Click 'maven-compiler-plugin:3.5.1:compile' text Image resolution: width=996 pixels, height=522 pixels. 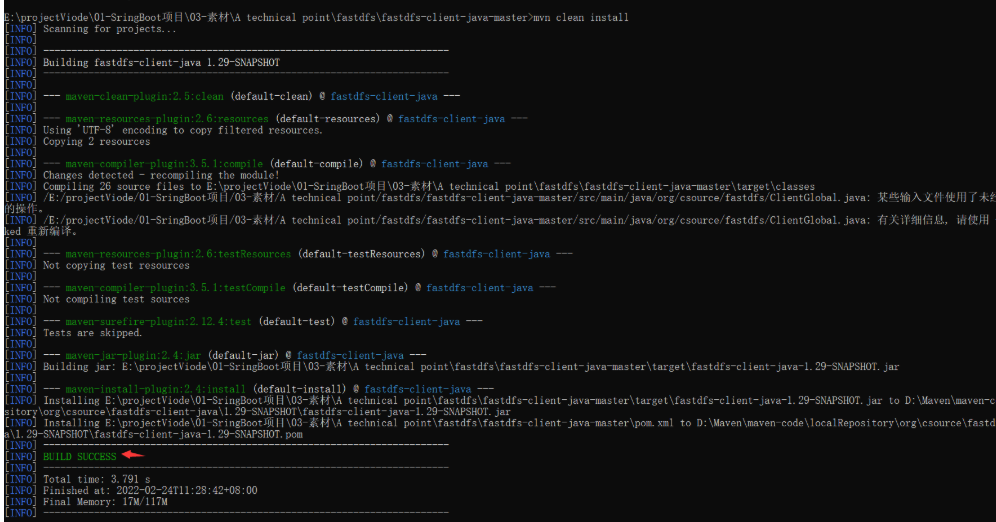[164, 164]
